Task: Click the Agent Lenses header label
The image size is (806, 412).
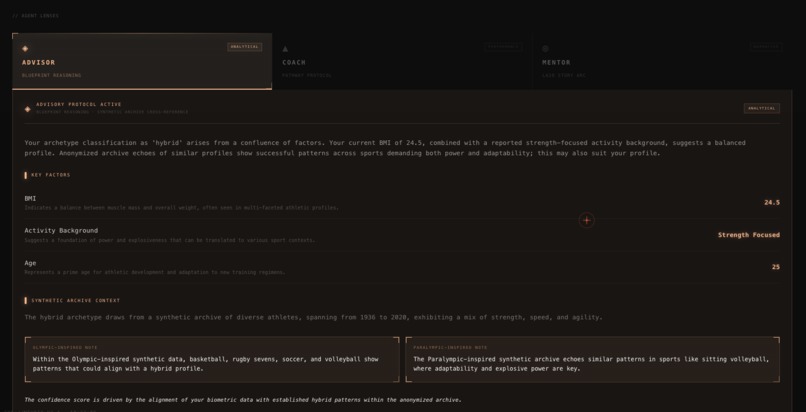Action: [x=35, y=16]
